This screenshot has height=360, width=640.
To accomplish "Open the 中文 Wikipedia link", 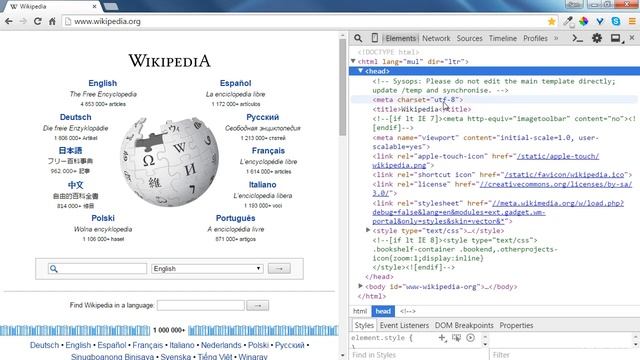I will tap(76, 184).
